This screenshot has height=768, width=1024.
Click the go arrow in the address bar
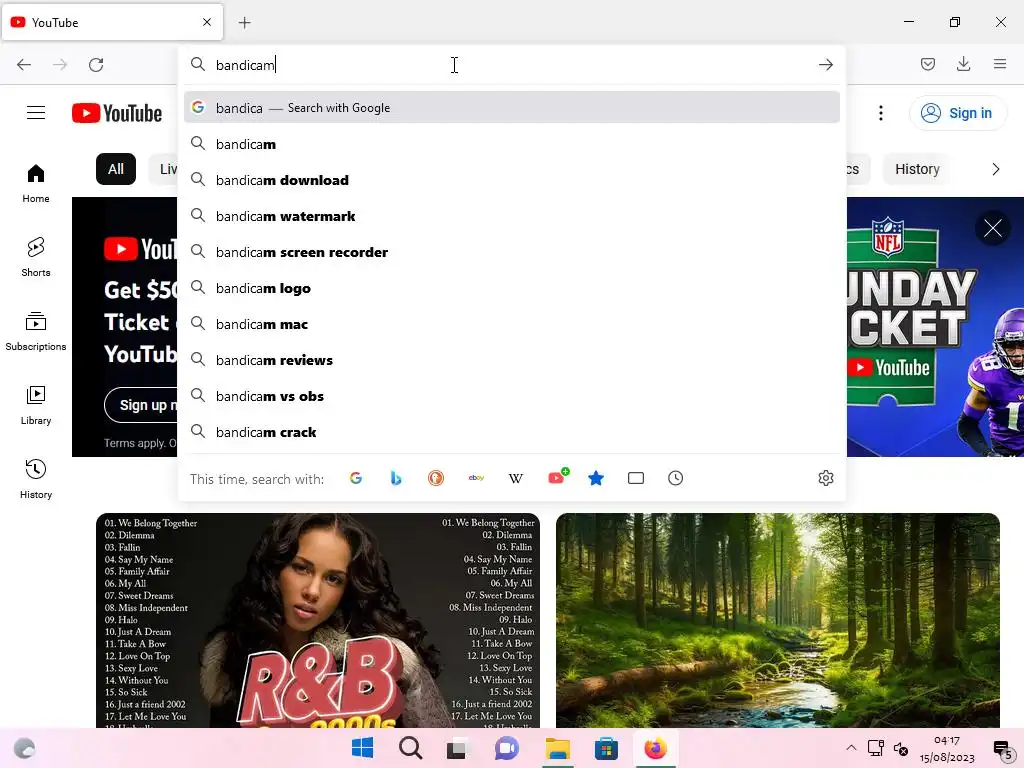(825, 65)
